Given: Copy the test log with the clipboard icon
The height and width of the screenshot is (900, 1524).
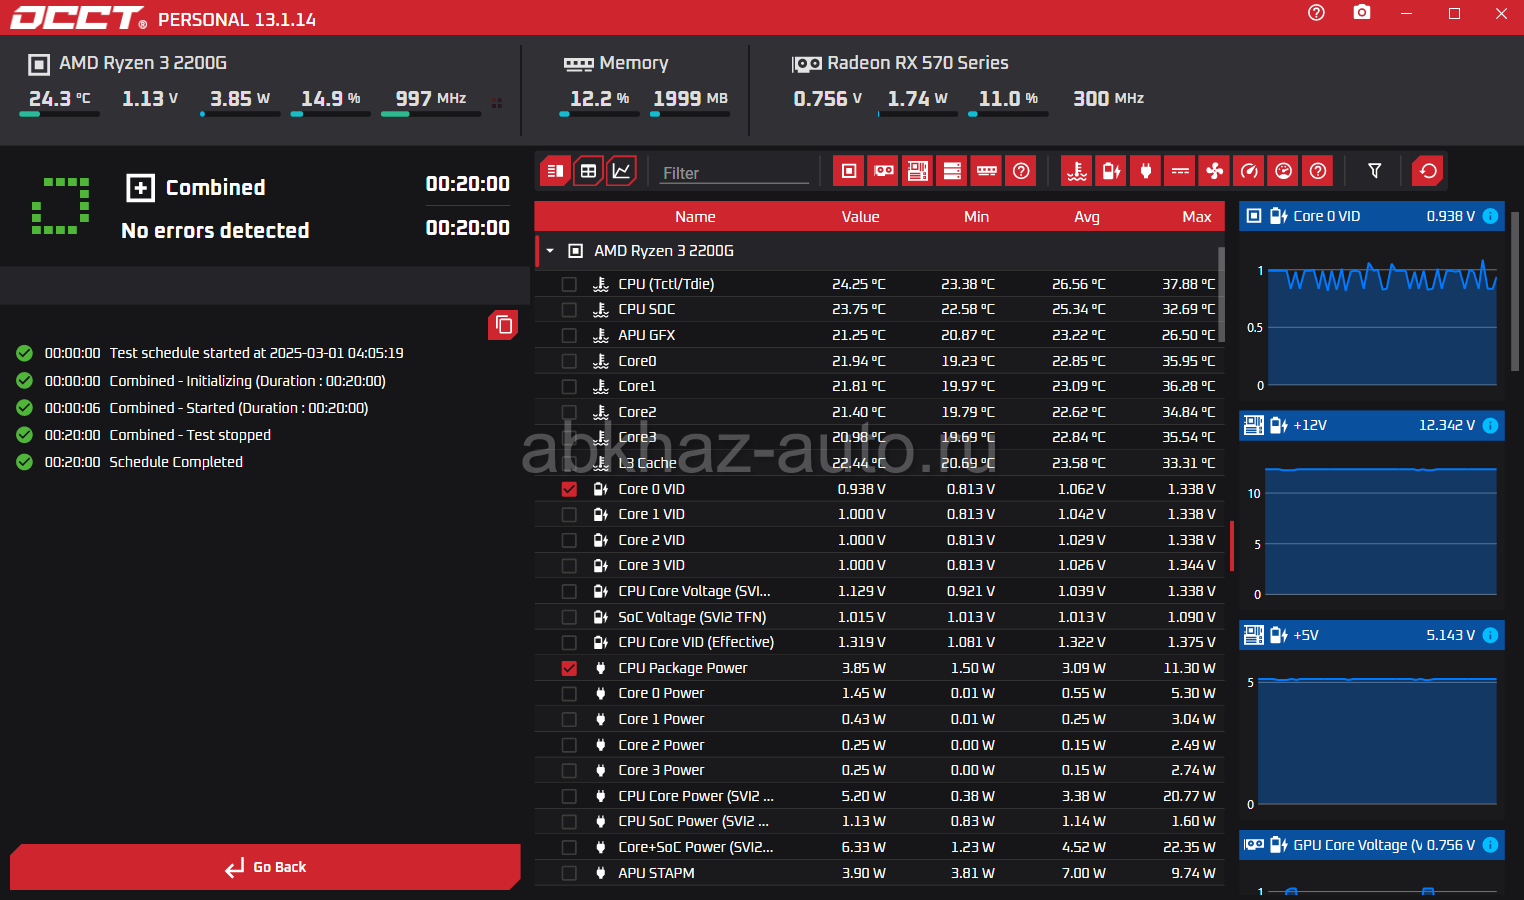Looking at the screenshot, I should click(503, 325).
